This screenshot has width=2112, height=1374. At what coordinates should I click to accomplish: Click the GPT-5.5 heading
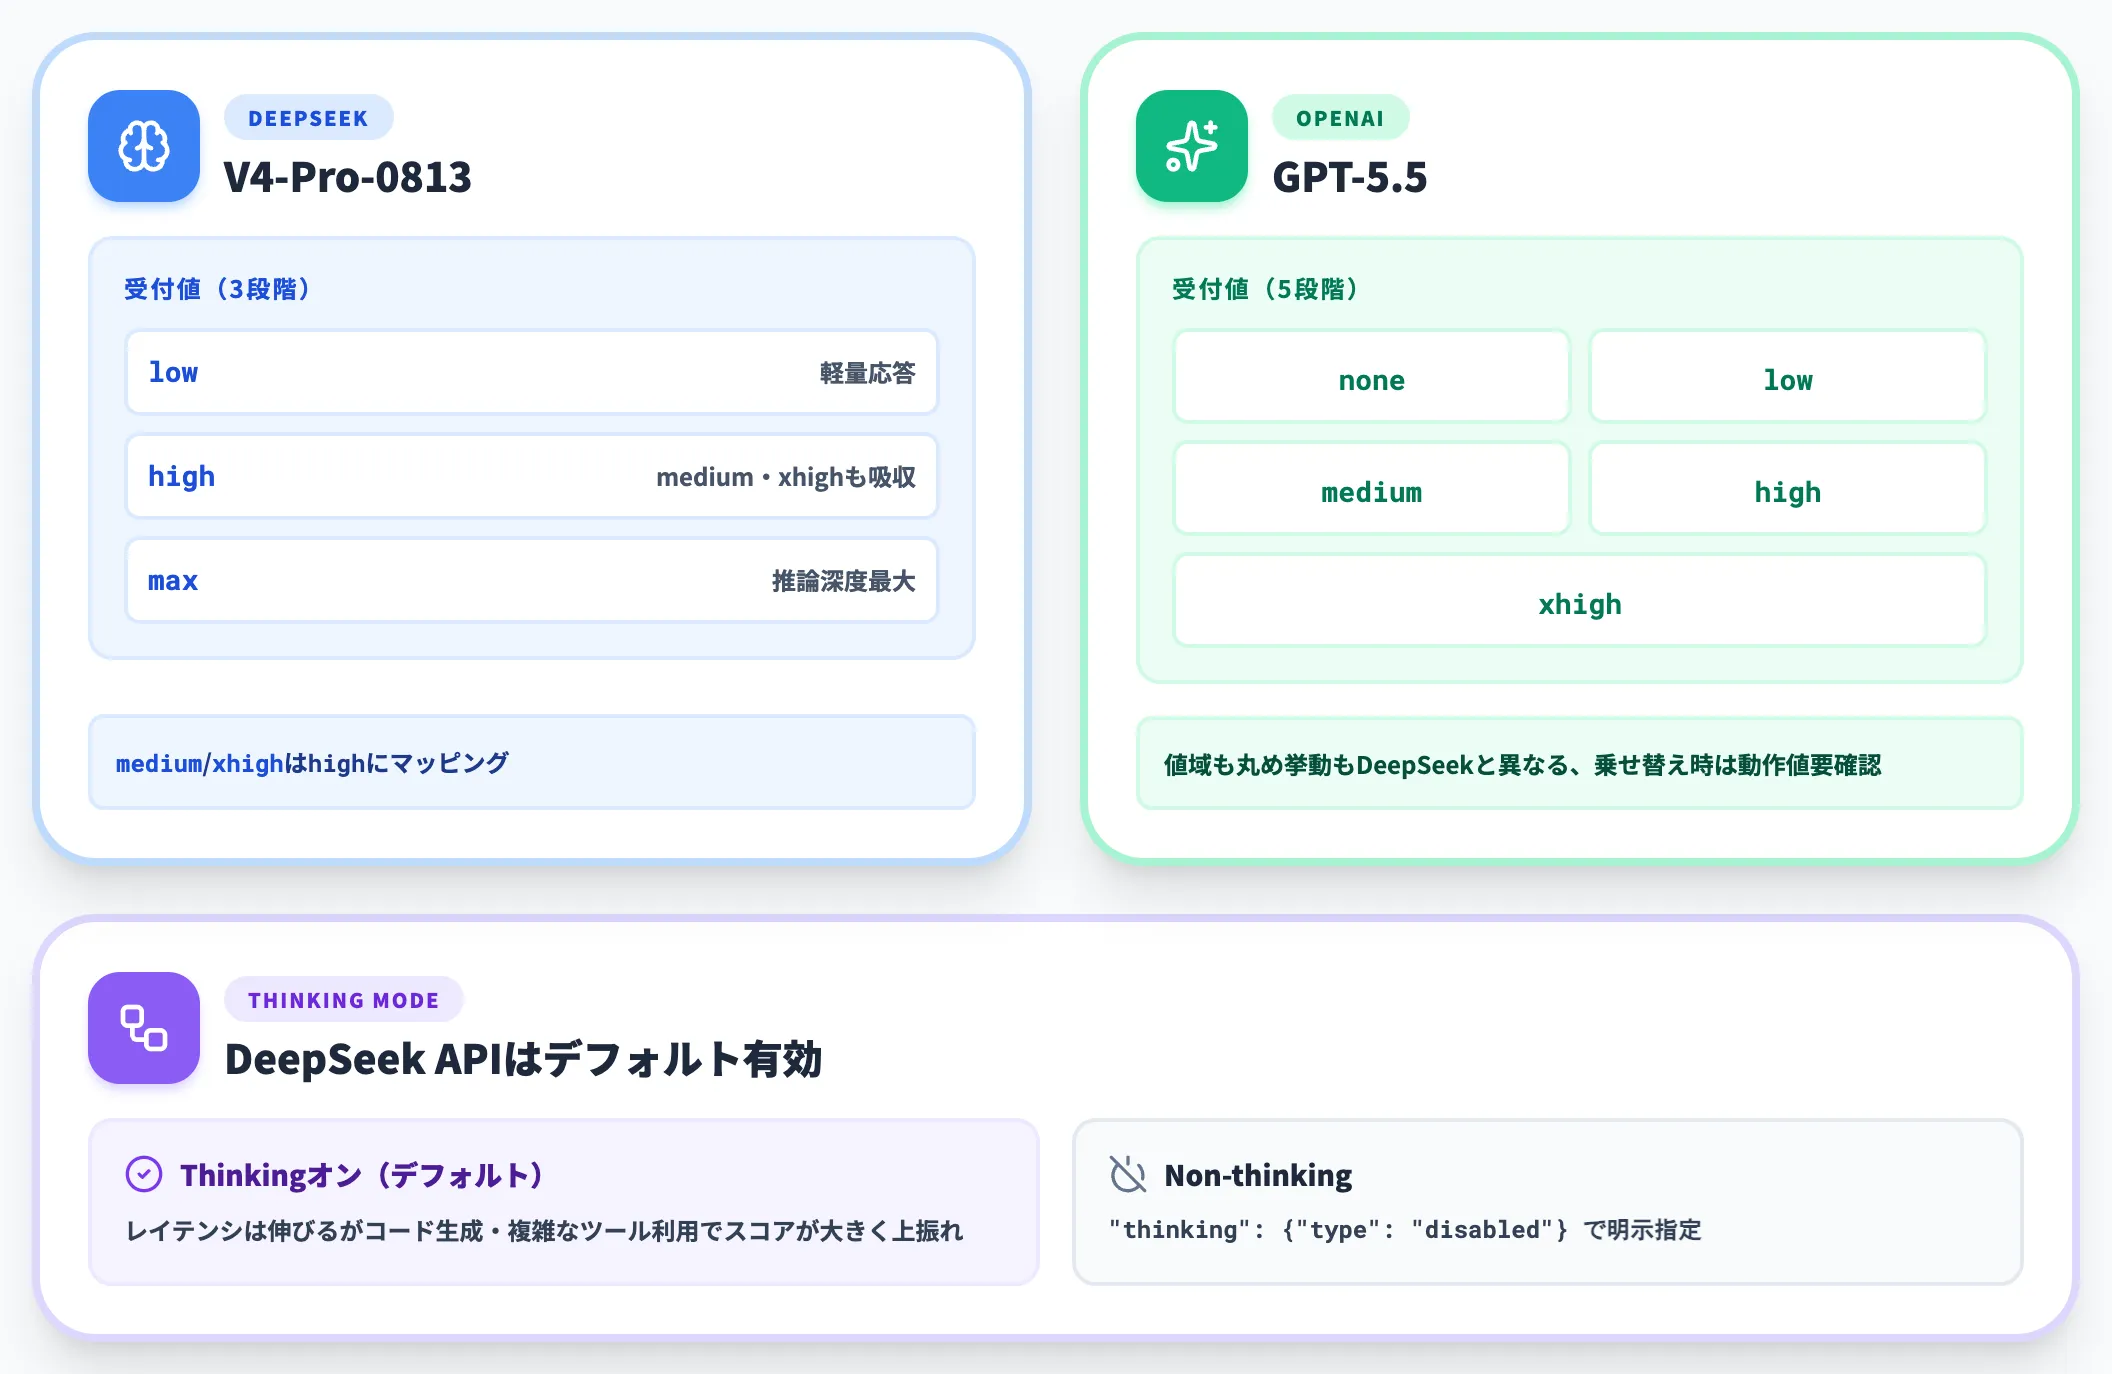click(x=1350, y=177)
